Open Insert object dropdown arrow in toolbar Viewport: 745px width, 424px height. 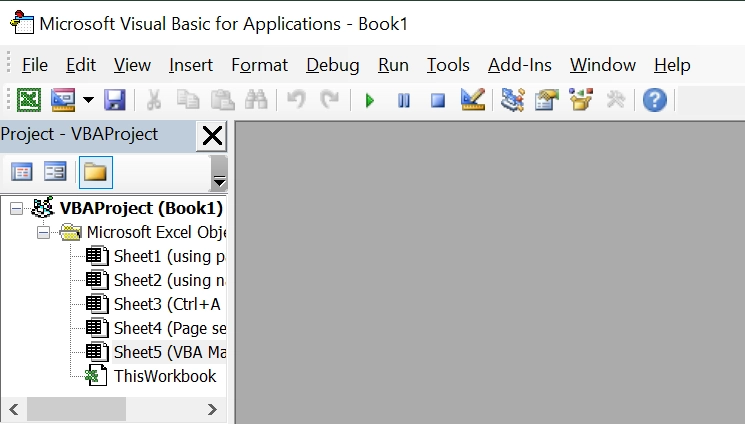point(88,100)
